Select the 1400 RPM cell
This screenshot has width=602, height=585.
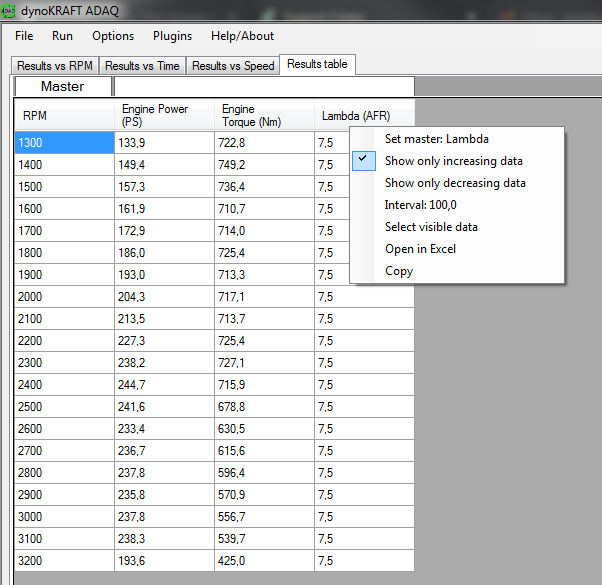pyautogui.click(x=64, y=165)
